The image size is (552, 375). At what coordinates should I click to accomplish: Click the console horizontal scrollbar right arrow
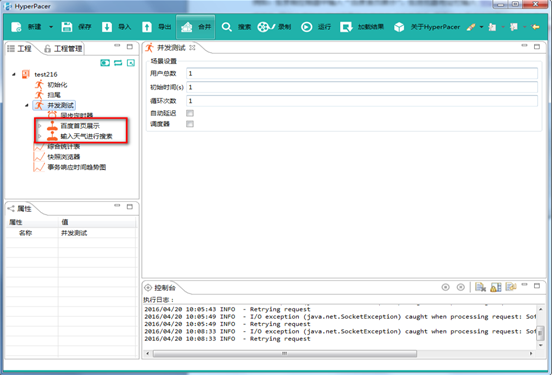click(x=531, y=353)
